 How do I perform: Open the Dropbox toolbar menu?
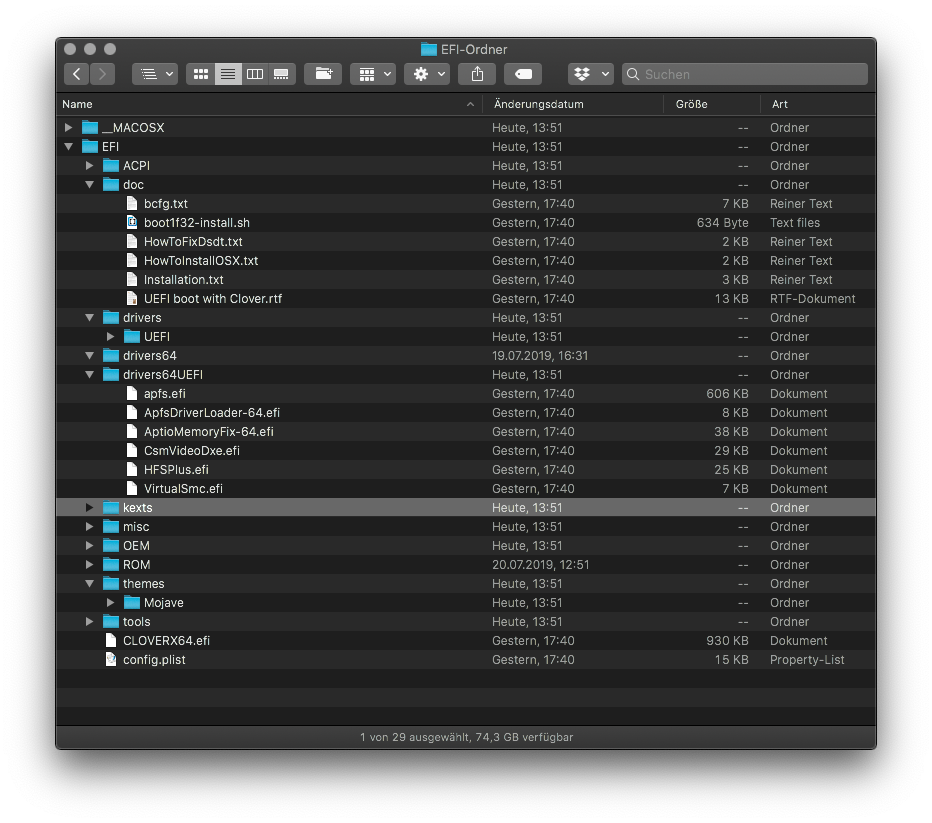591,74
